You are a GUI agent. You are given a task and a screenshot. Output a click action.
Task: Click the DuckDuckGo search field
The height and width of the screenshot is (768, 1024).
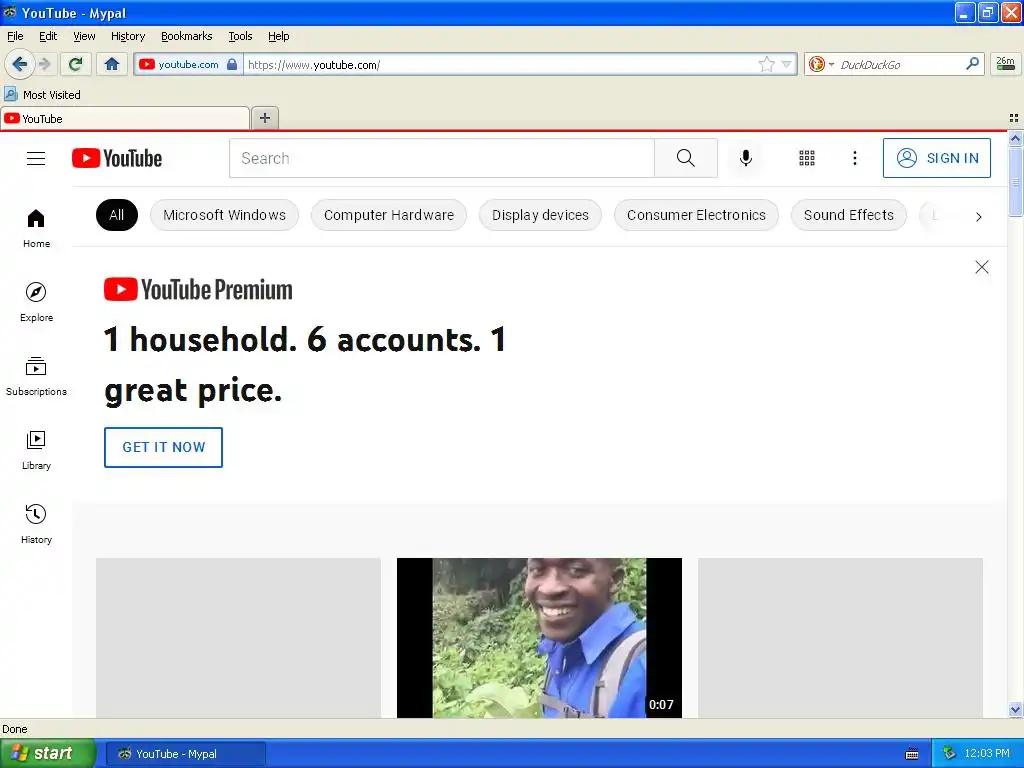click(900, 64)
